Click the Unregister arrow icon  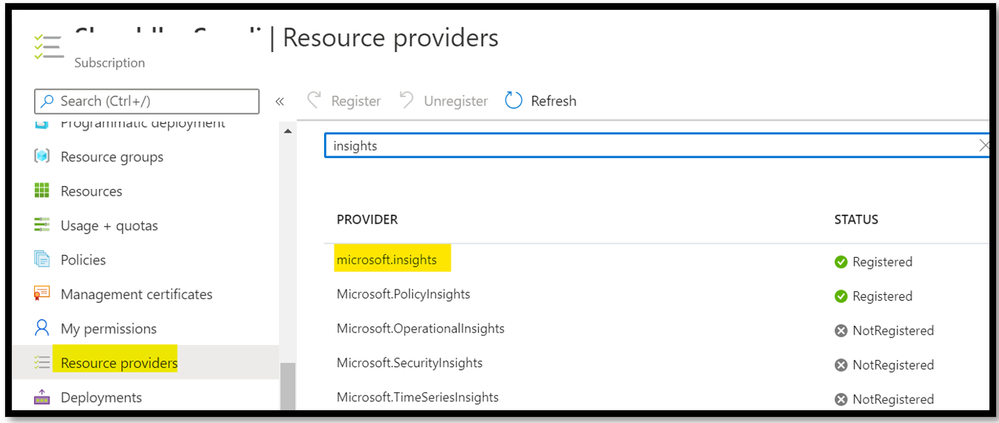point(406,101)
